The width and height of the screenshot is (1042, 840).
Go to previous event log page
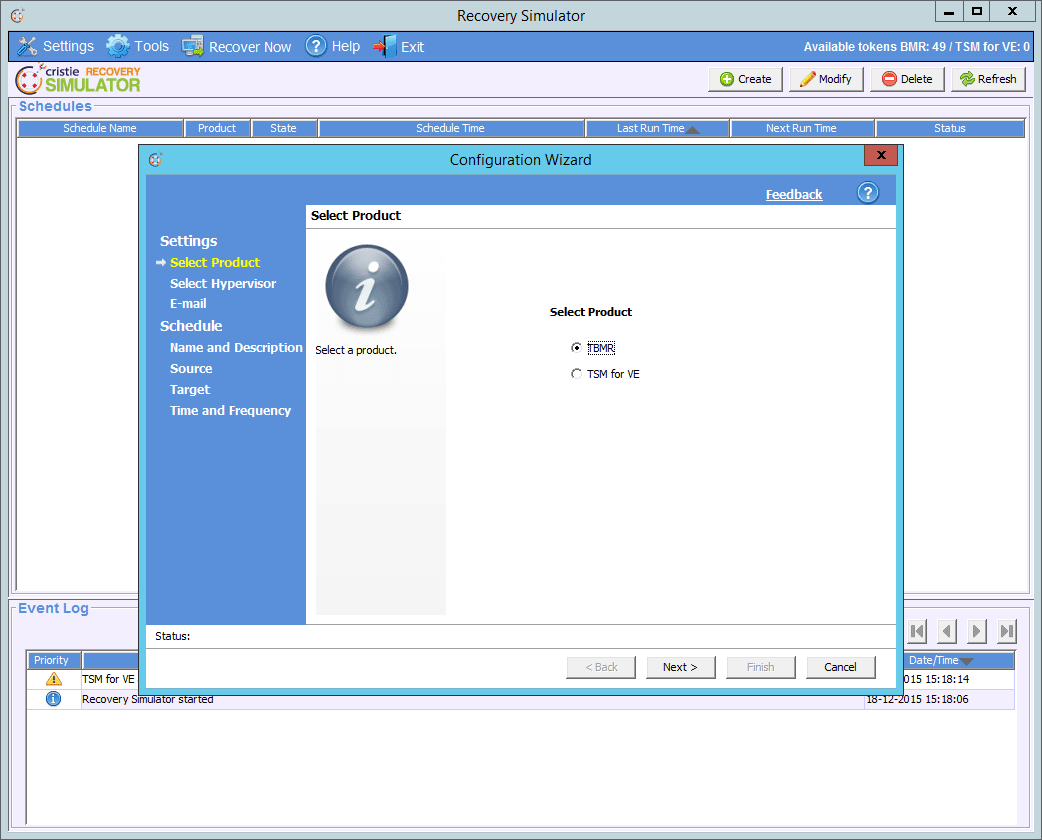pyautogui.click(x=947, y=631)
